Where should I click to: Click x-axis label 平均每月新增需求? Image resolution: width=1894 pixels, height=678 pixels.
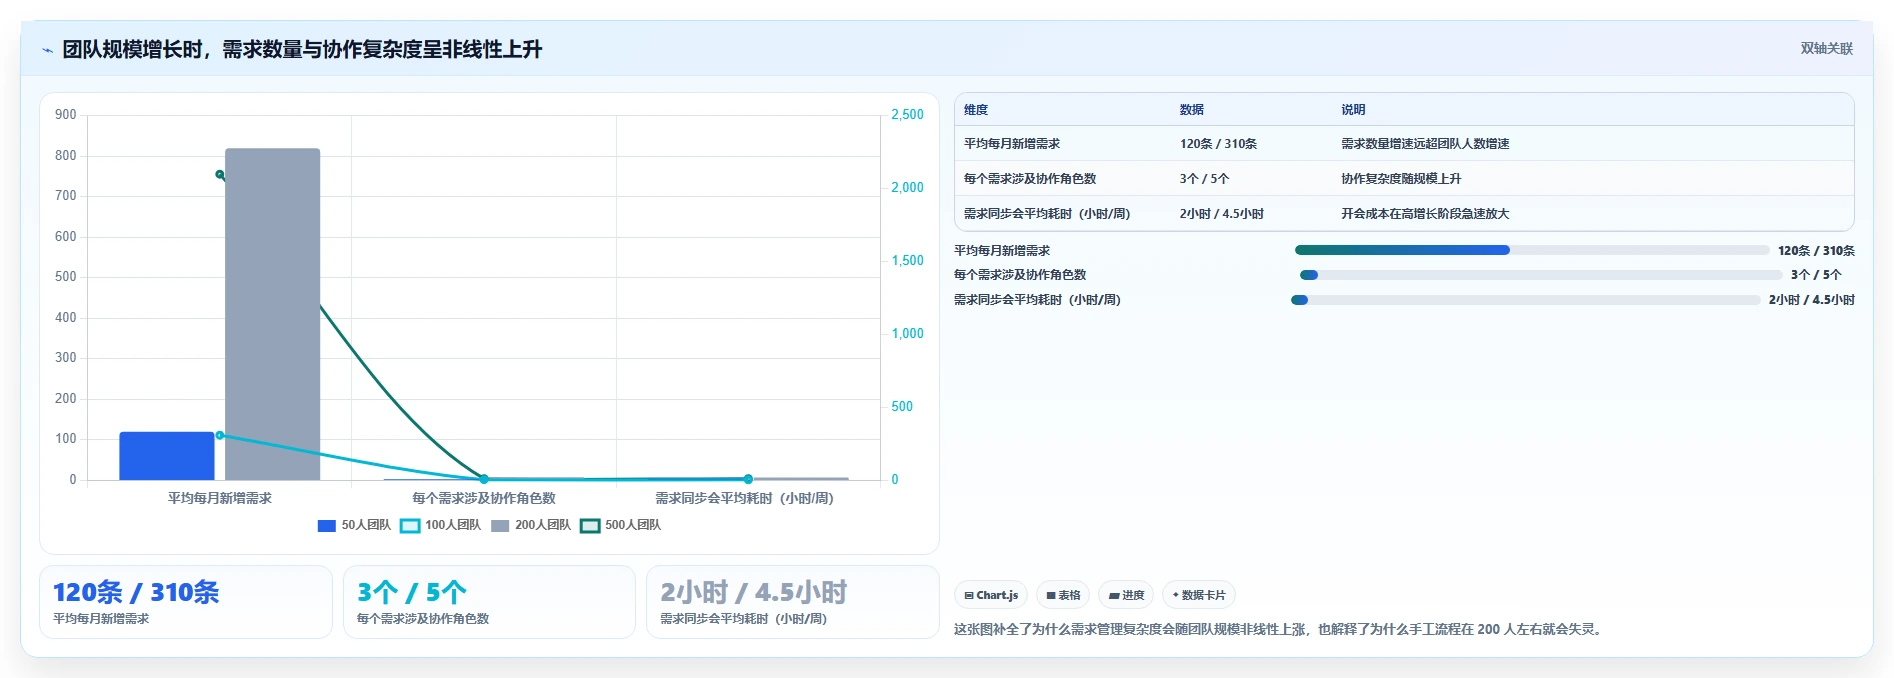(220, 498)
